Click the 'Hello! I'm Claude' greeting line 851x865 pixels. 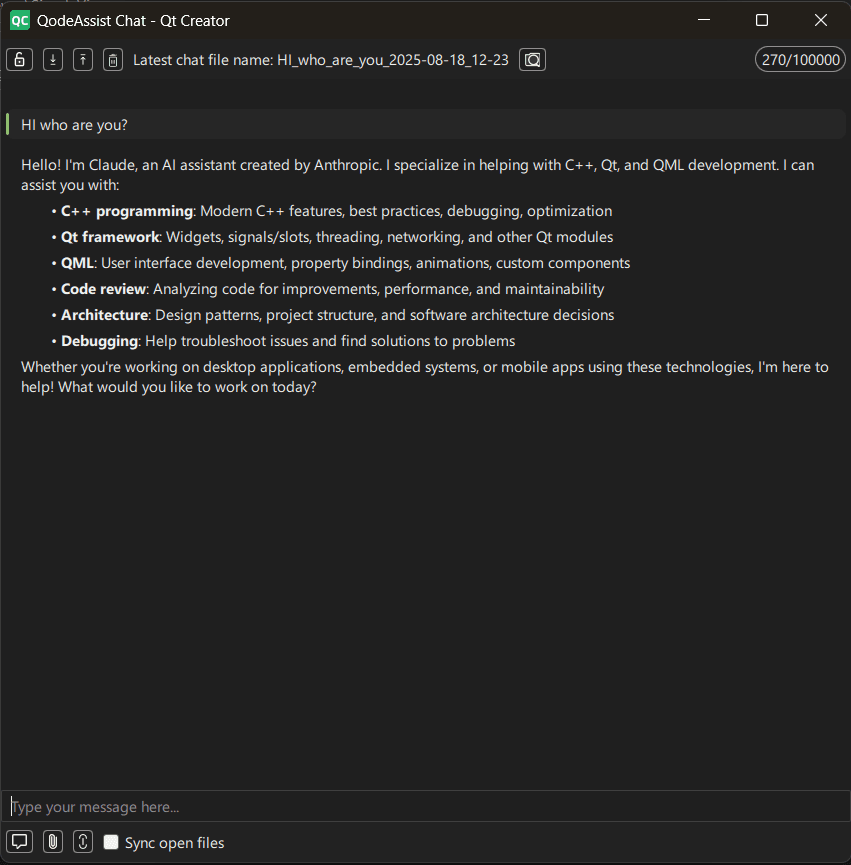418,165
